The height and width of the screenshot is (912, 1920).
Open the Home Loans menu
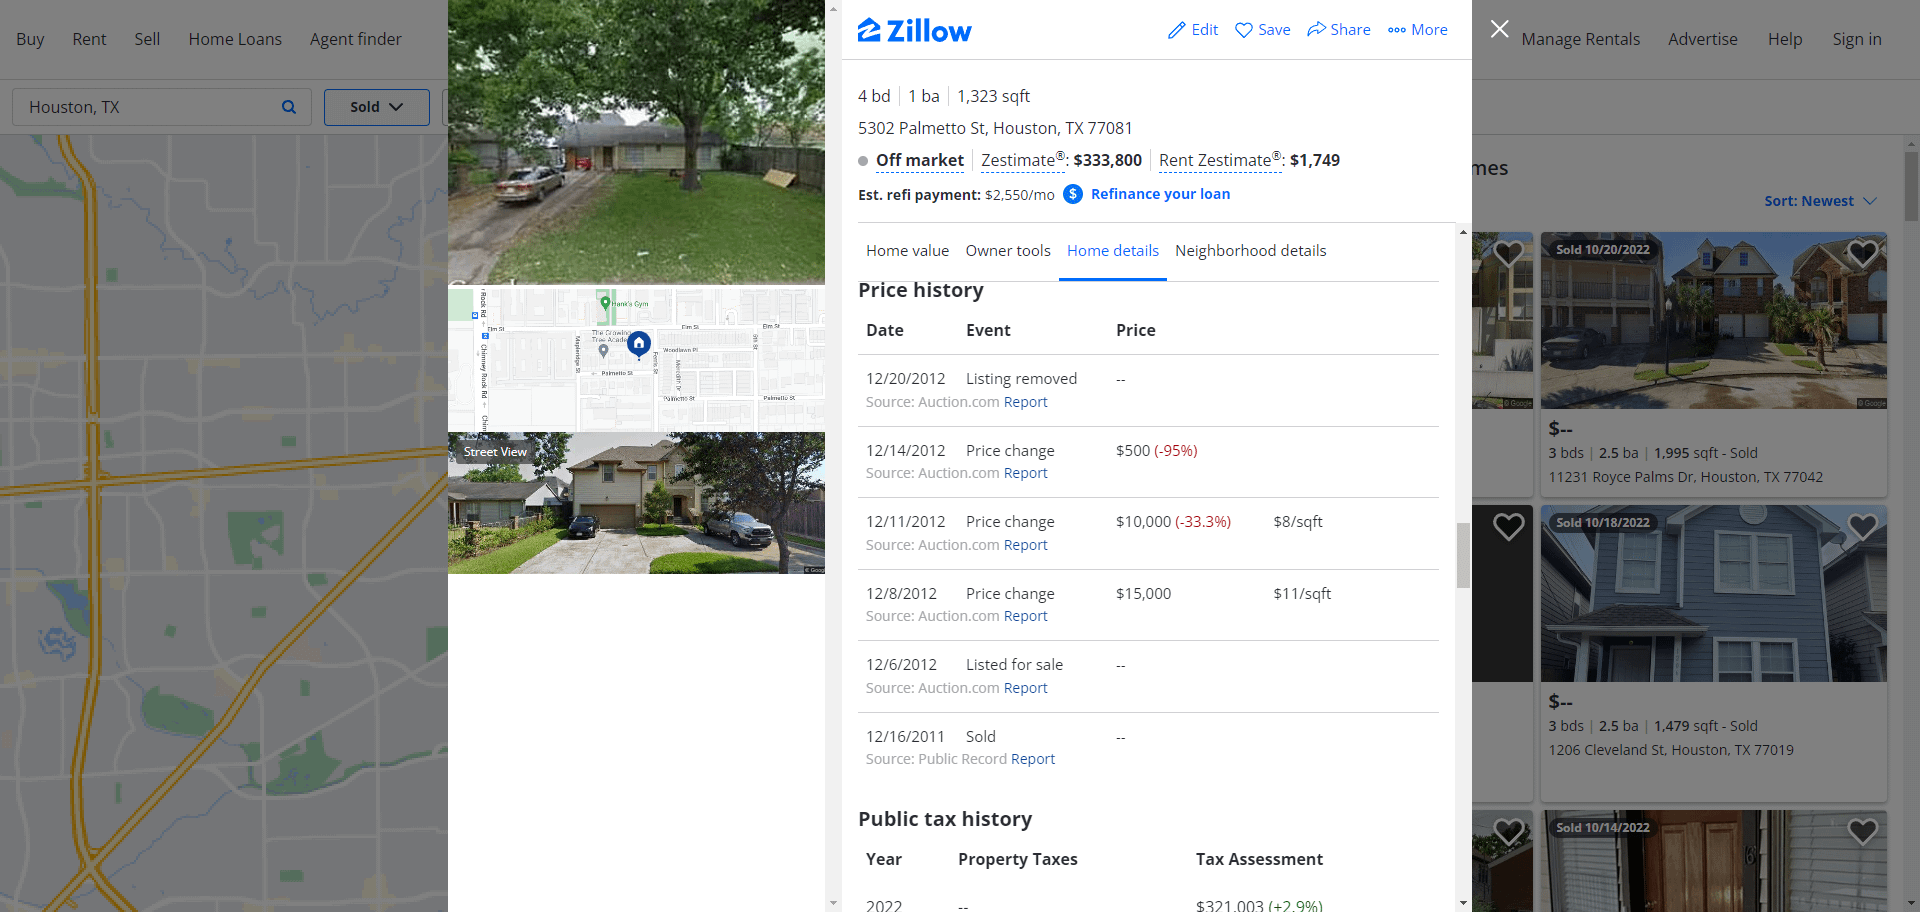click(x=235, y=39)
